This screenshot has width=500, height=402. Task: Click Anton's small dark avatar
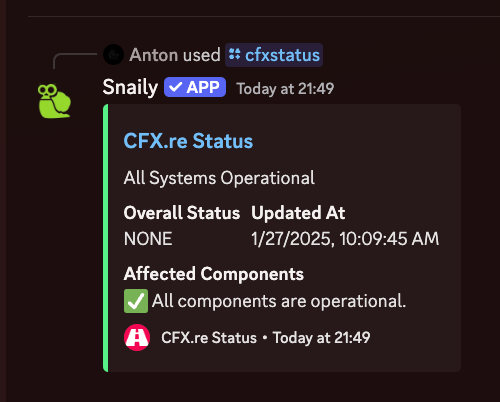[x=113, y=55]
